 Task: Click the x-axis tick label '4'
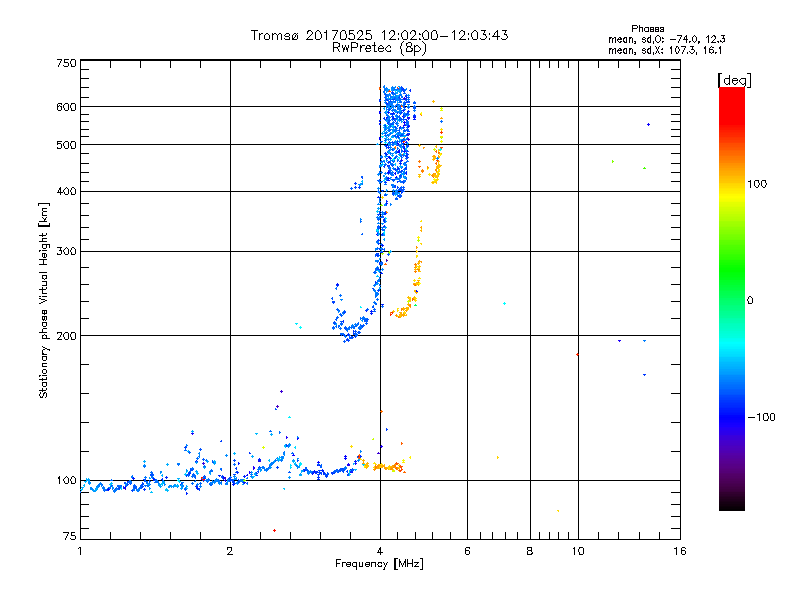point(380,551)
